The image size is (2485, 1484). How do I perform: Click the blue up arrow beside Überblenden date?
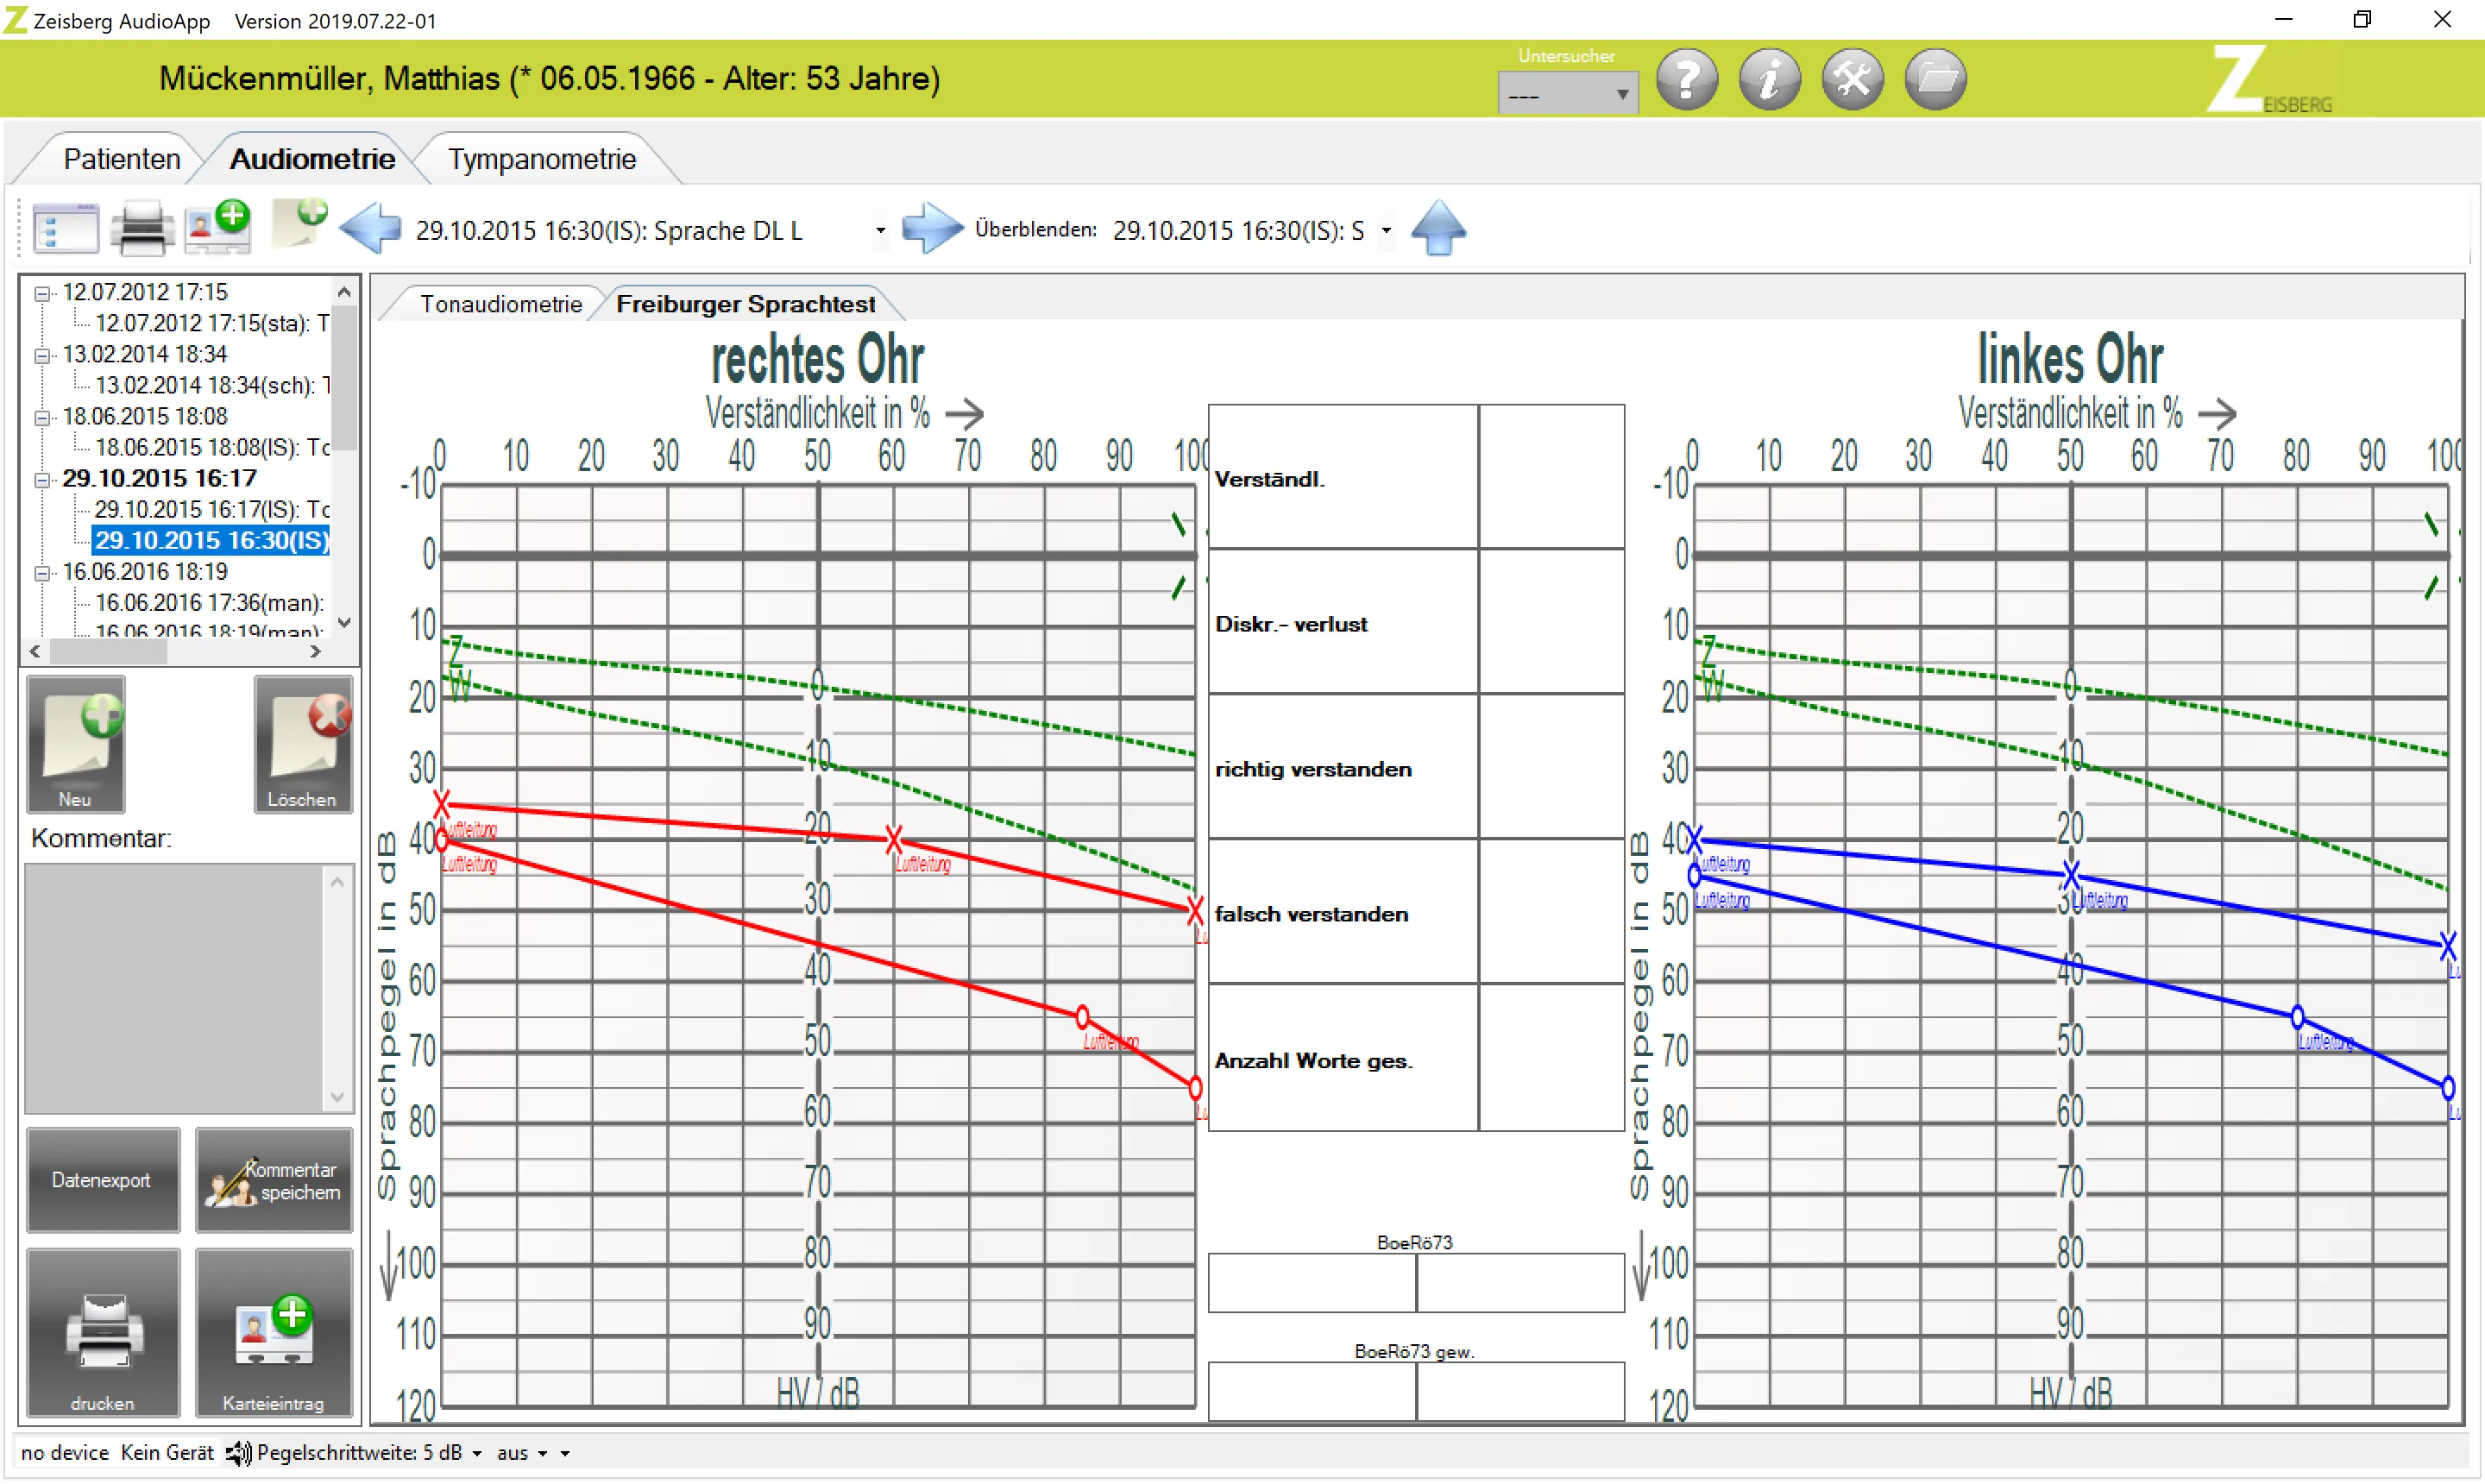[1438, 228]
